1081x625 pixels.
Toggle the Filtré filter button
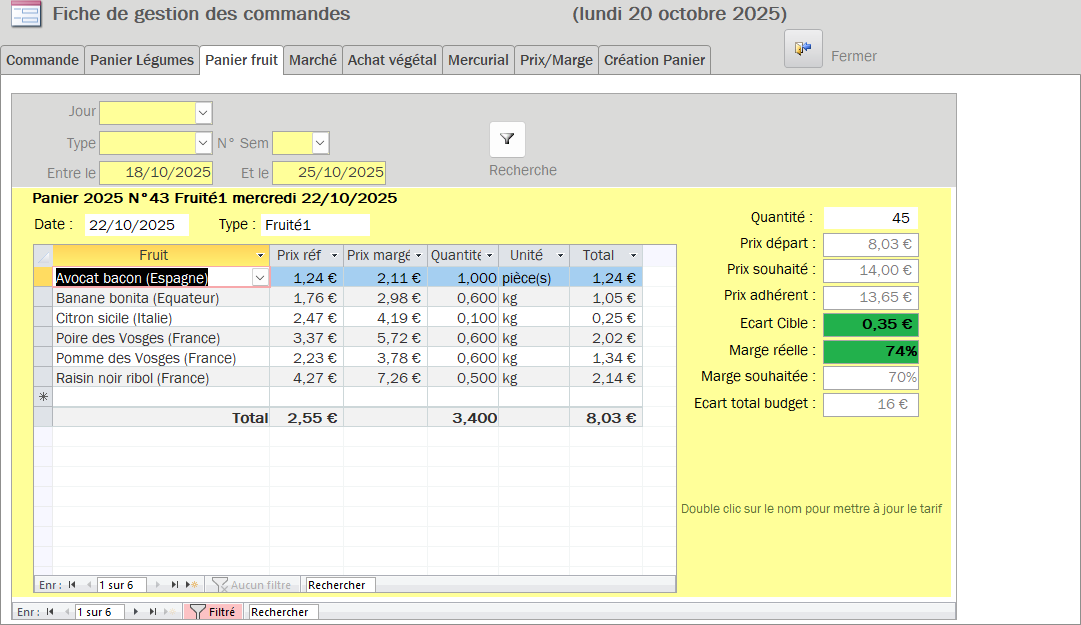pyautogui.click(x=213, y=612)
